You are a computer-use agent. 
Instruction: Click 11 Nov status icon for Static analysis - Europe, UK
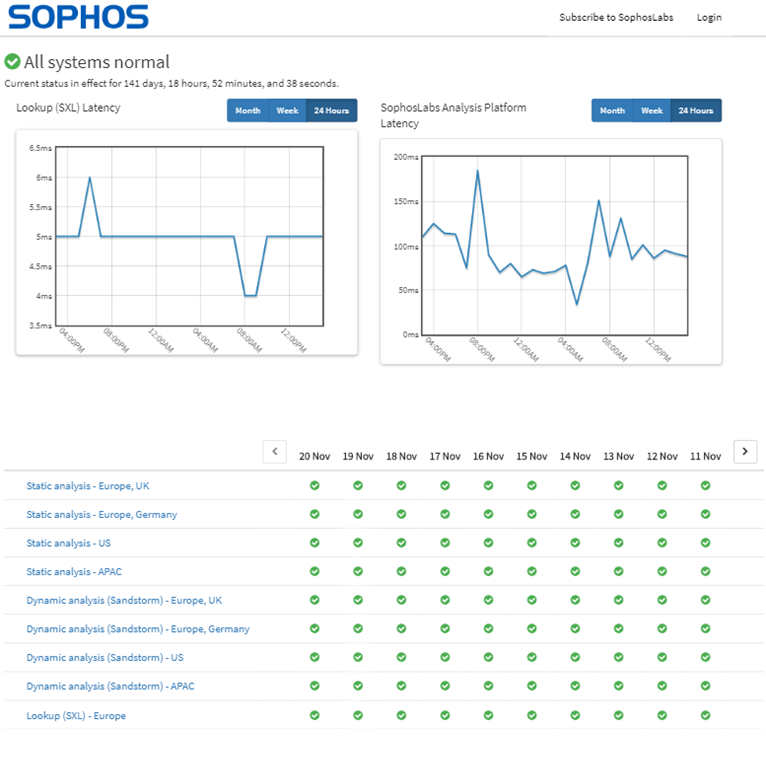click(x=705, y=485)
